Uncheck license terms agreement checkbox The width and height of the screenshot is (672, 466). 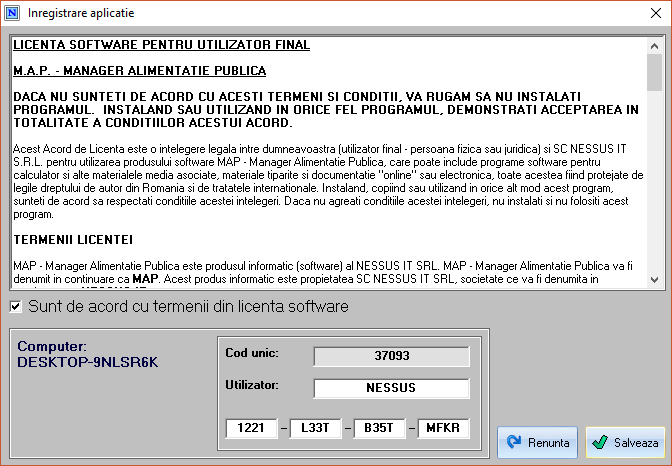click(15, 307)
